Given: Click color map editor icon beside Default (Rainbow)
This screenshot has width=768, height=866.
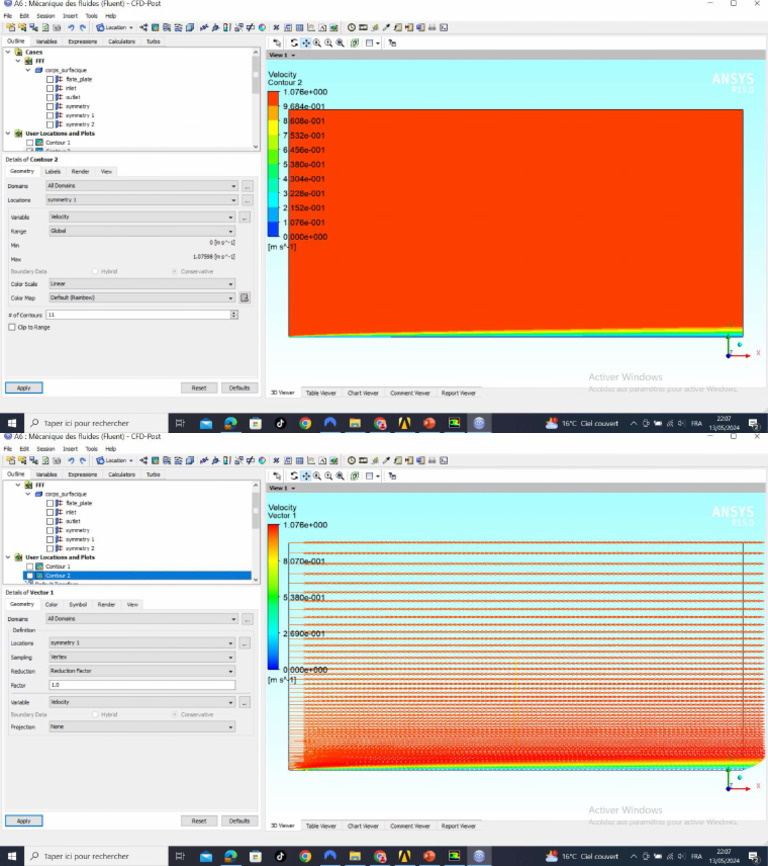Looking at the screenshot, I should 245,298.
